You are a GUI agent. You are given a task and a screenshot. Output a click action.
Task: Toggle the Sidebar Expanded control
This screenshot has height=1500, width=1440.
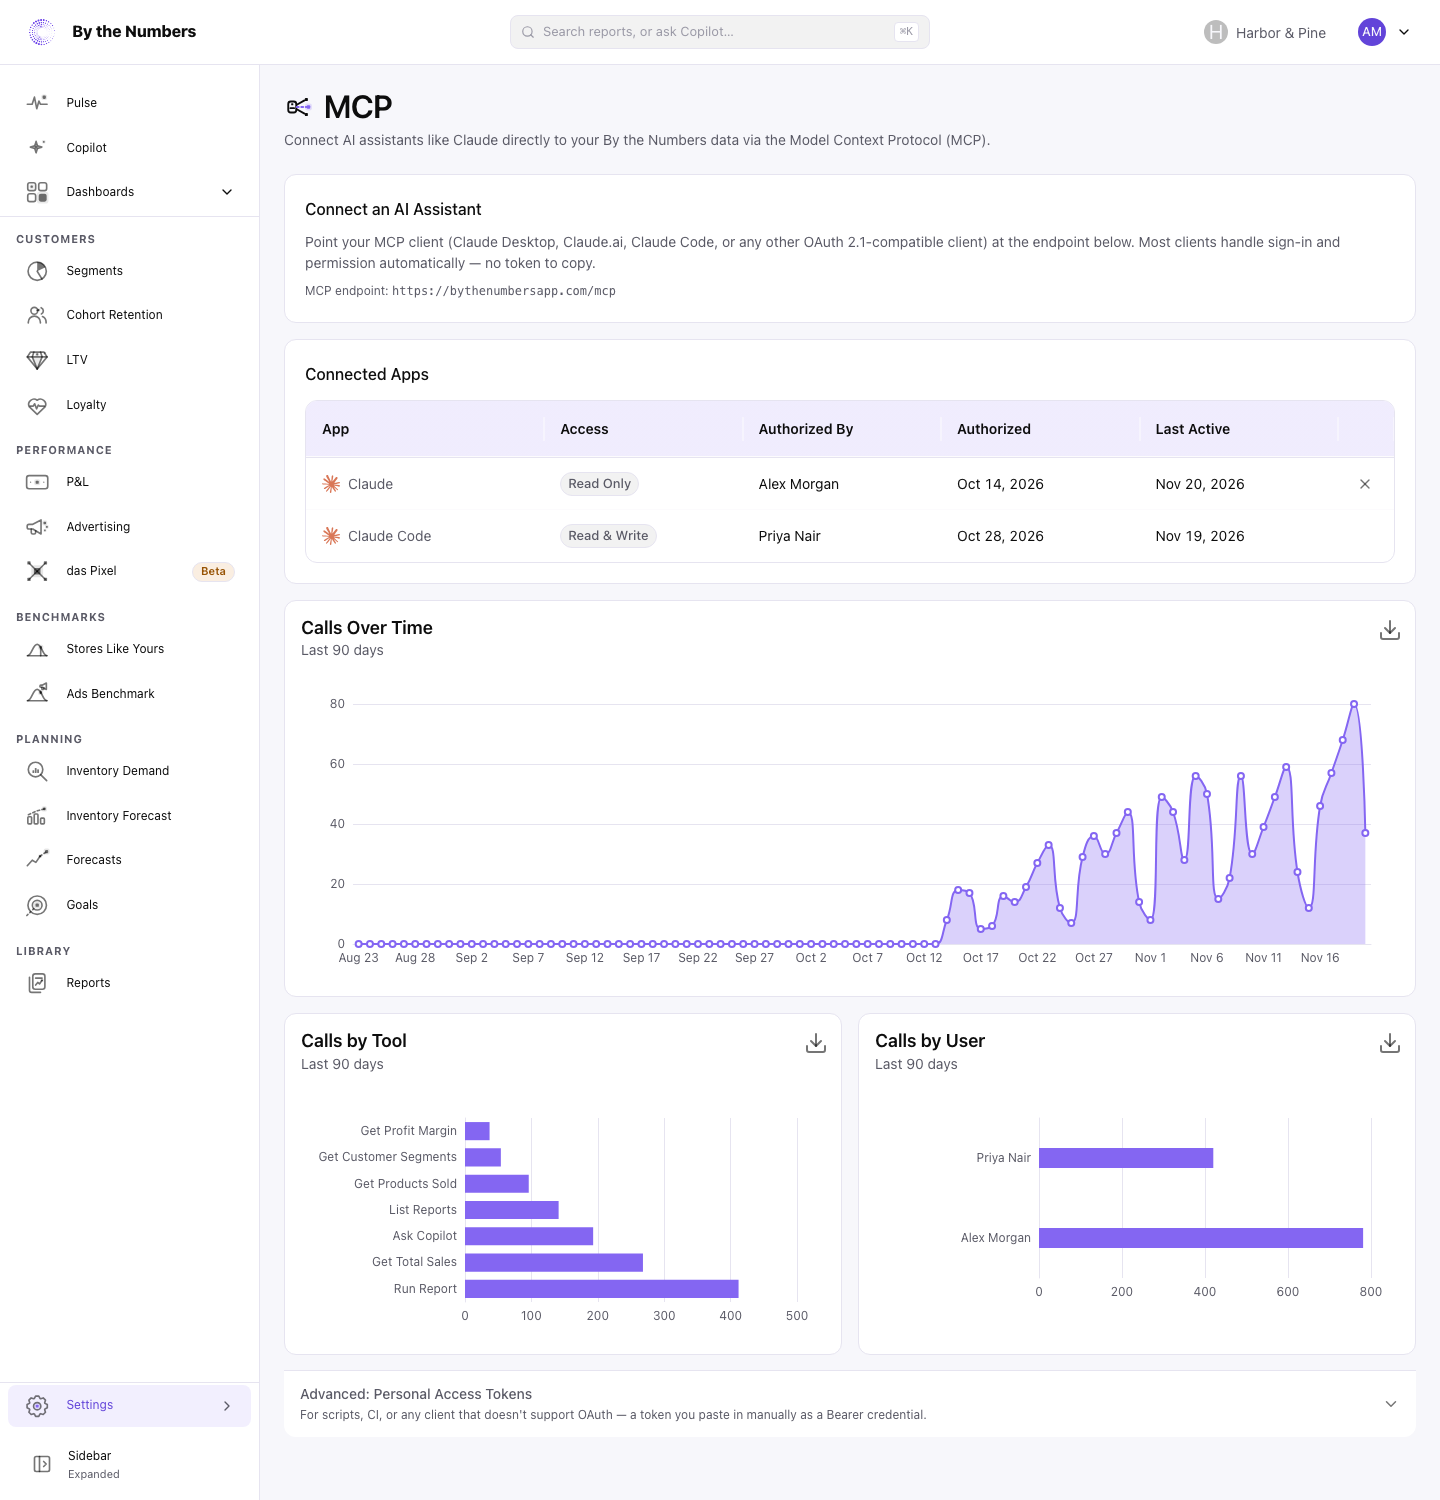point(130,1464)
